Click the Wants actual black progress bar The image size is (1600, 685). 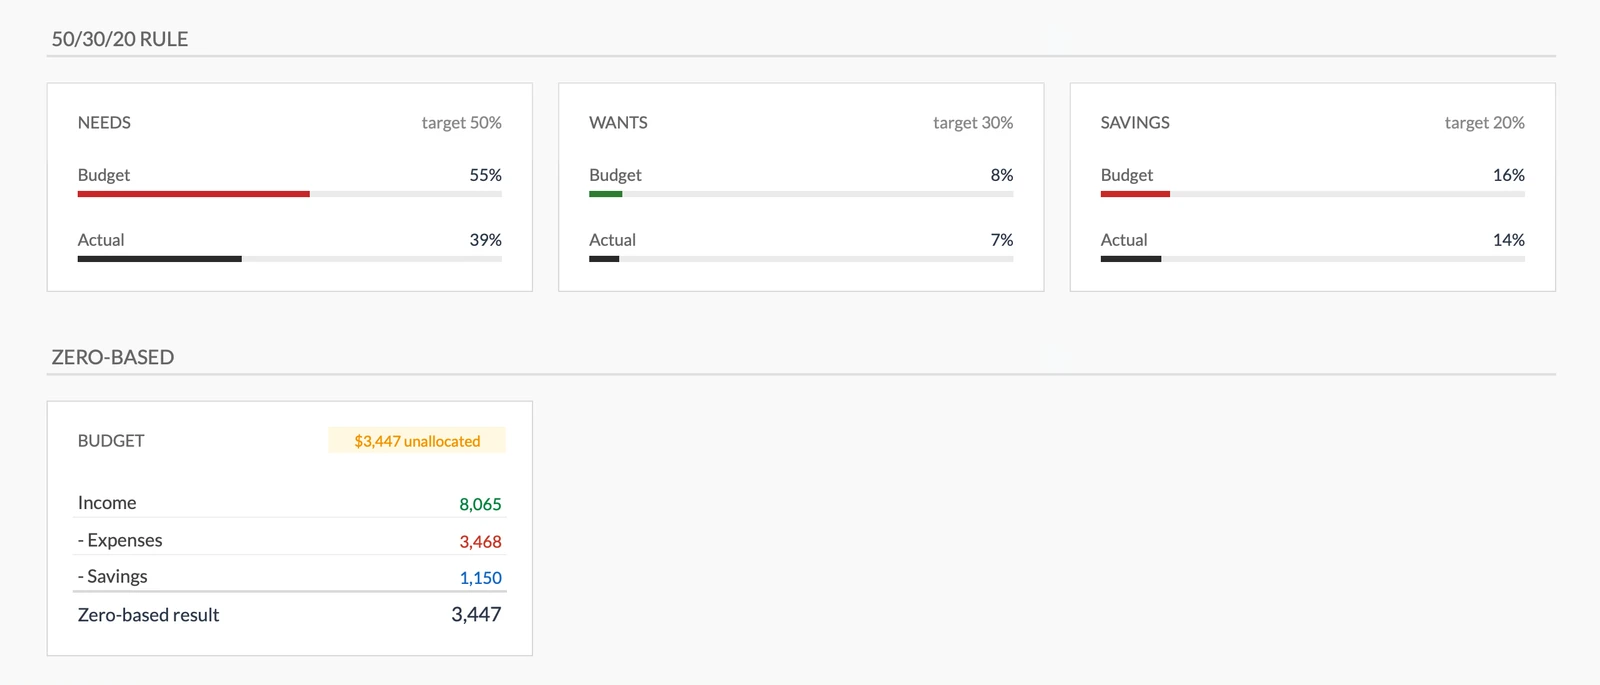coord(604,259)
